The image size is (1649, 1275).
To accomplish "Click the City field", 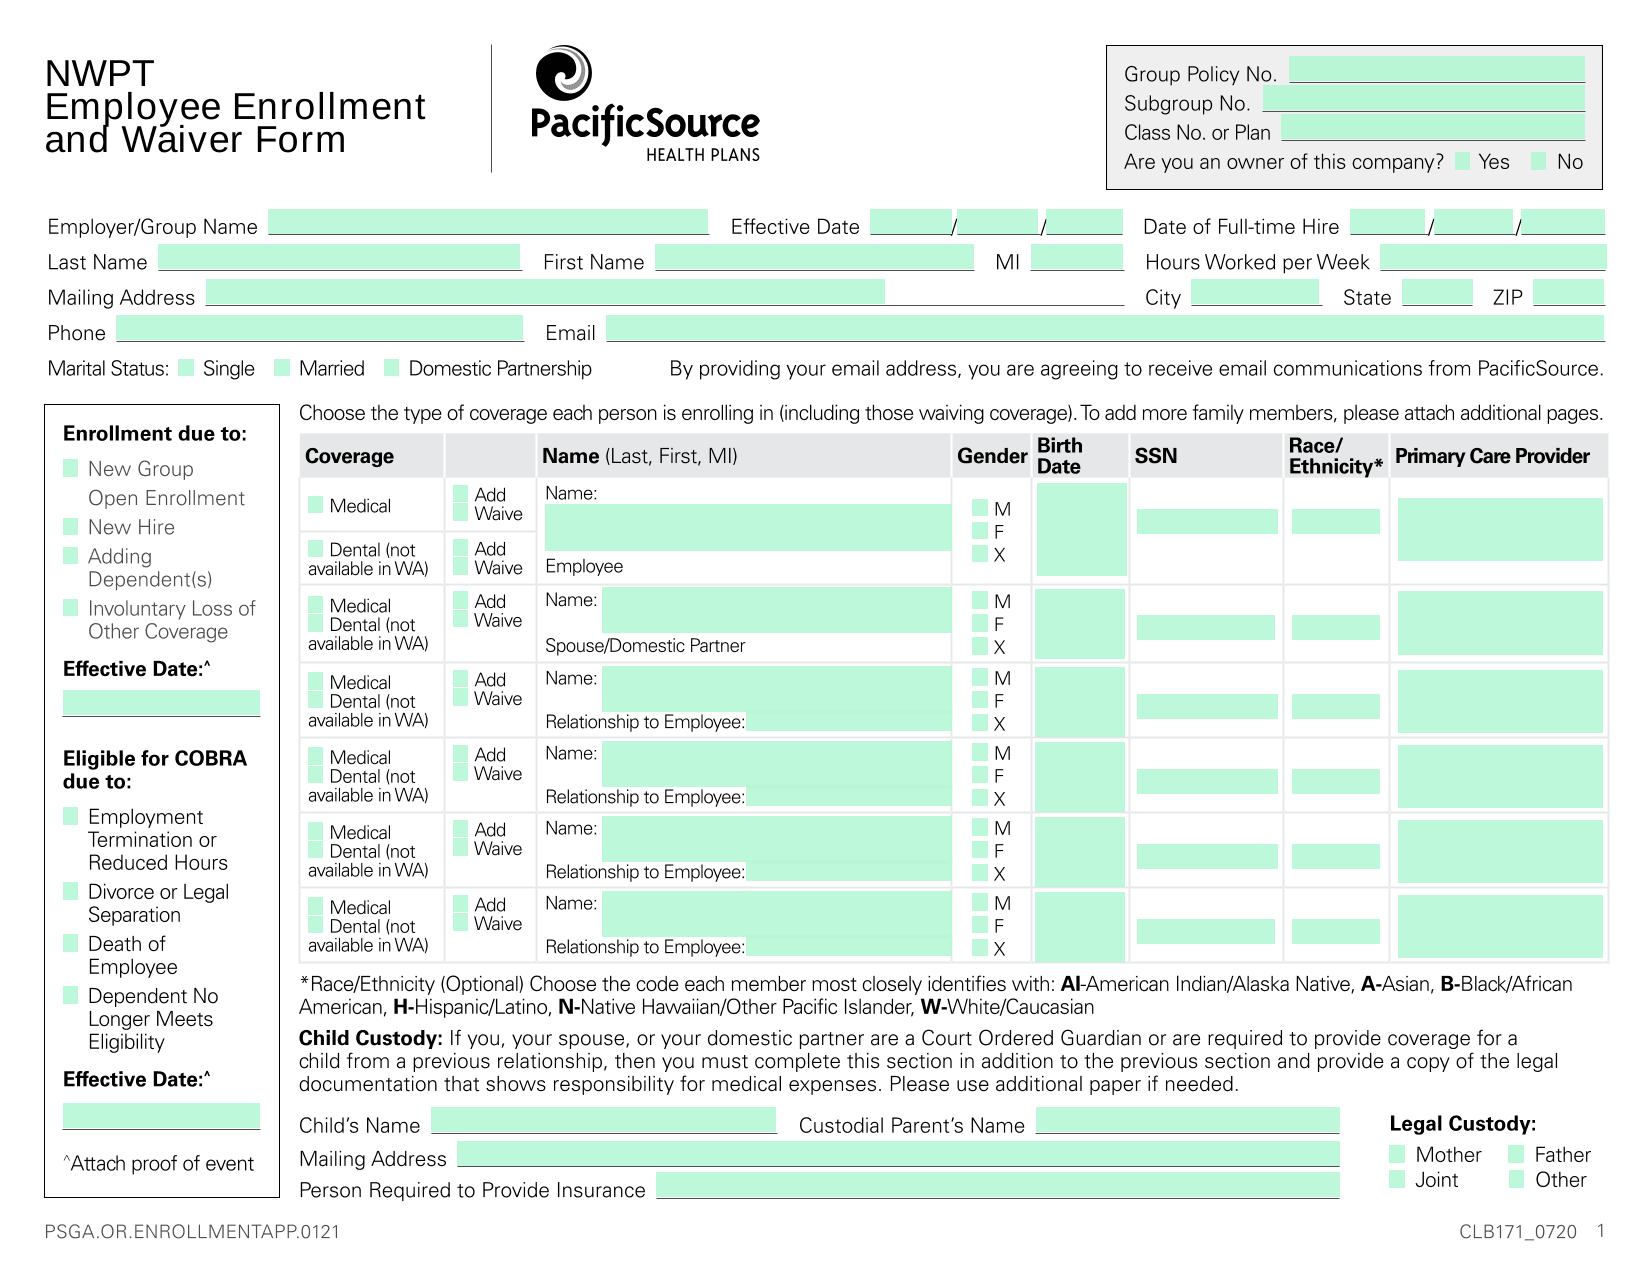I will click(x=1256, y=292).
